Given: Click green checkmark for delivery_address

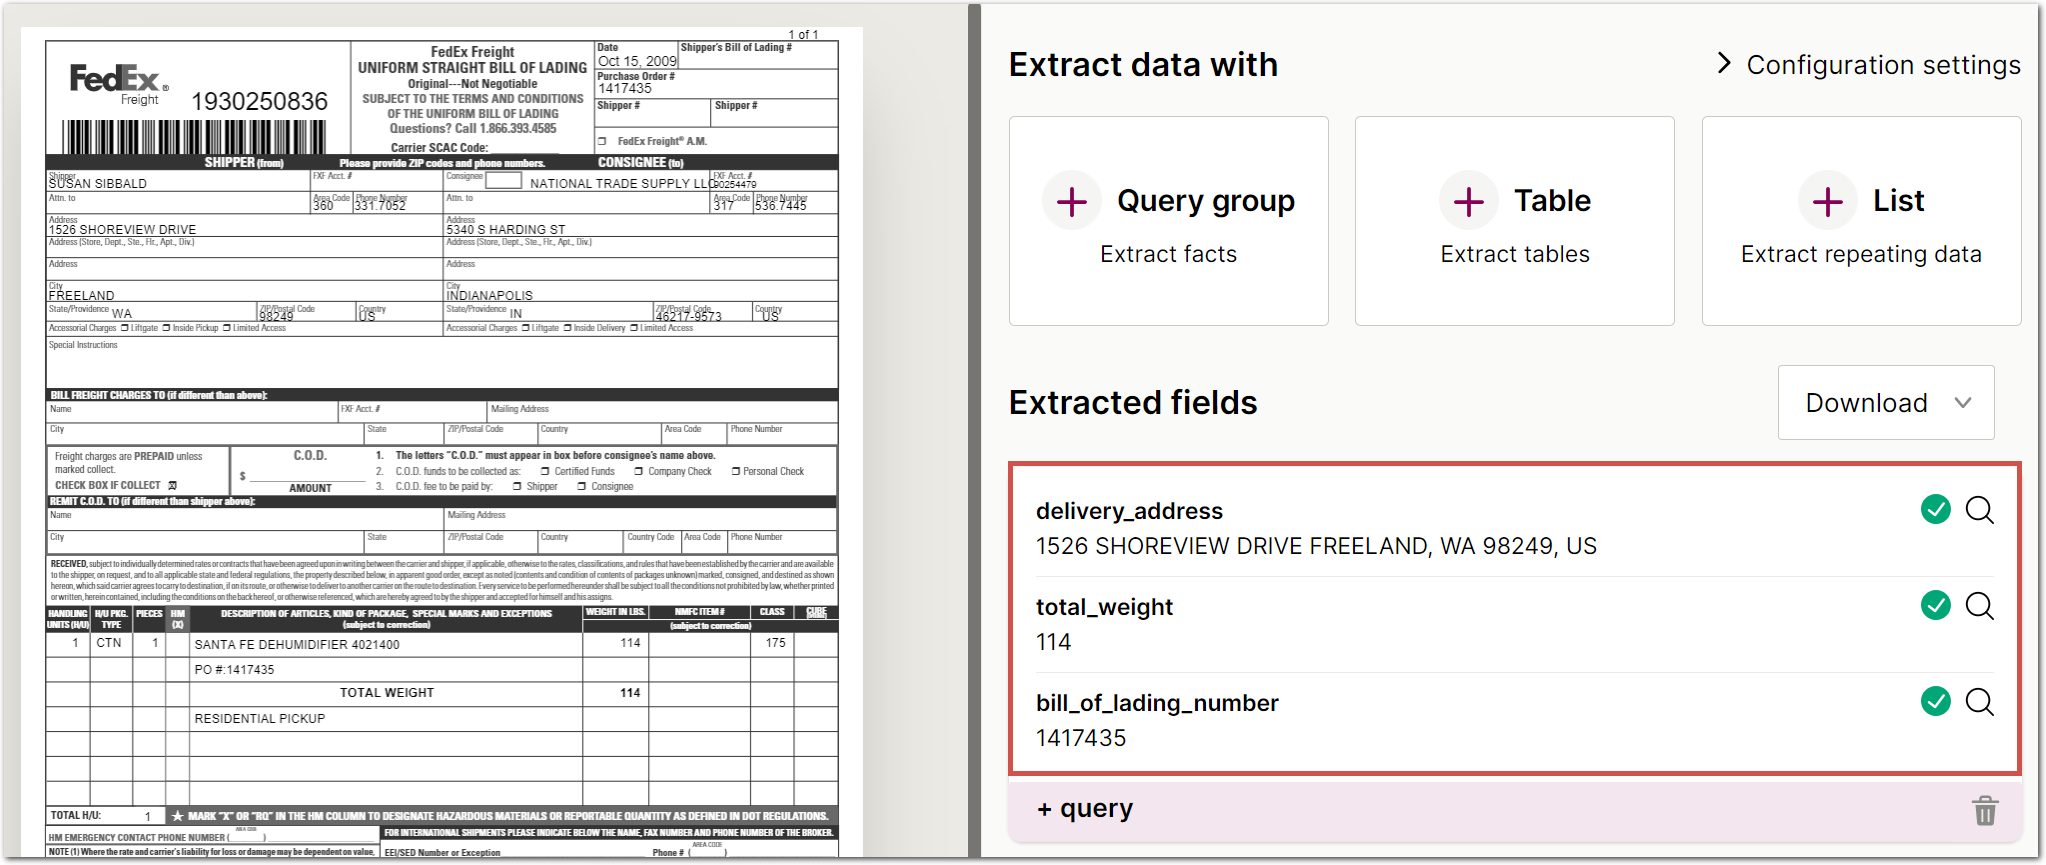Looking at the screenshot, I should 1936,510.
